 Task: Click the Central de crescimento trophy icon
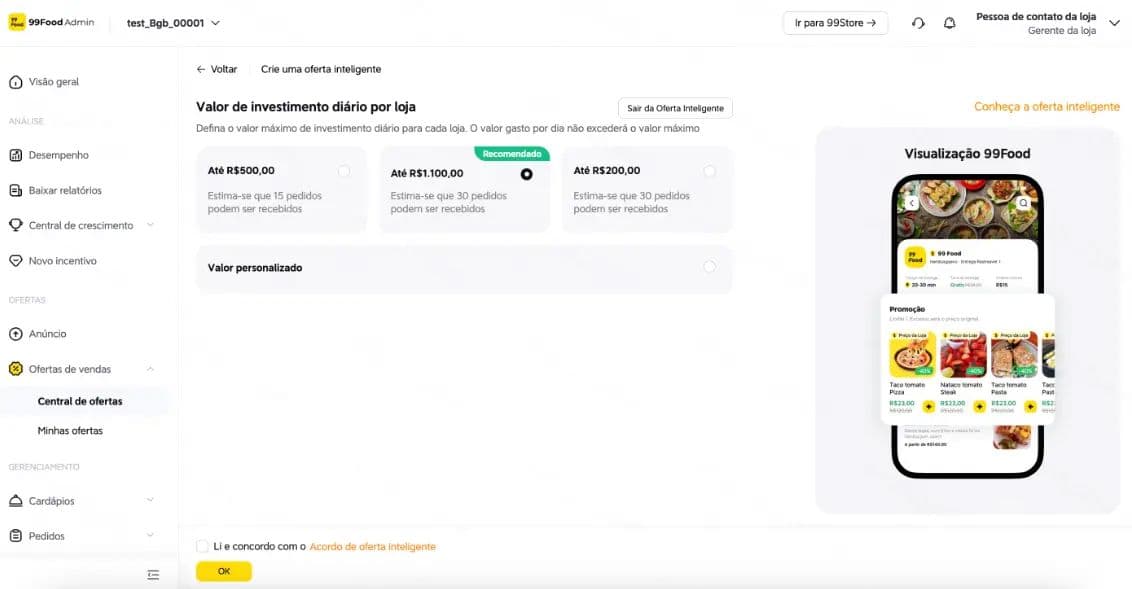15,225
